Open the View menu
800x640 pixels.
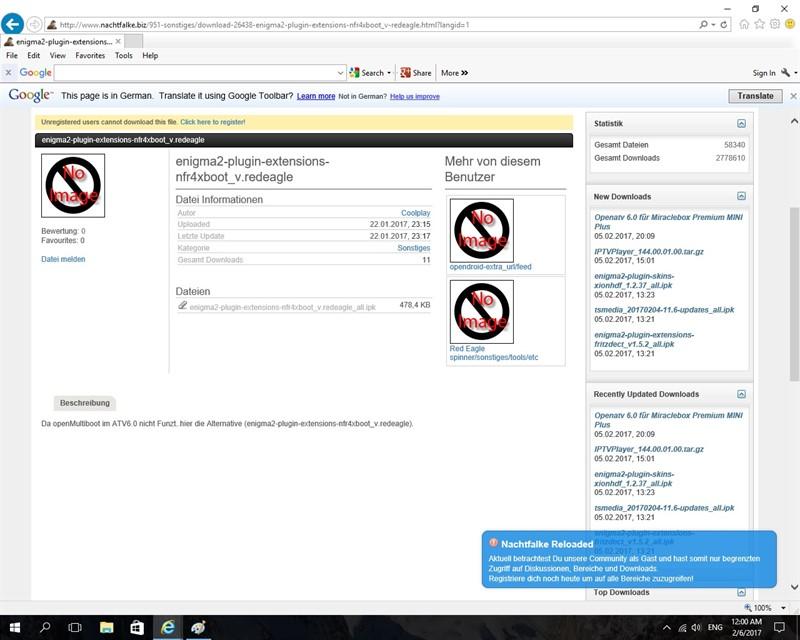57,56
